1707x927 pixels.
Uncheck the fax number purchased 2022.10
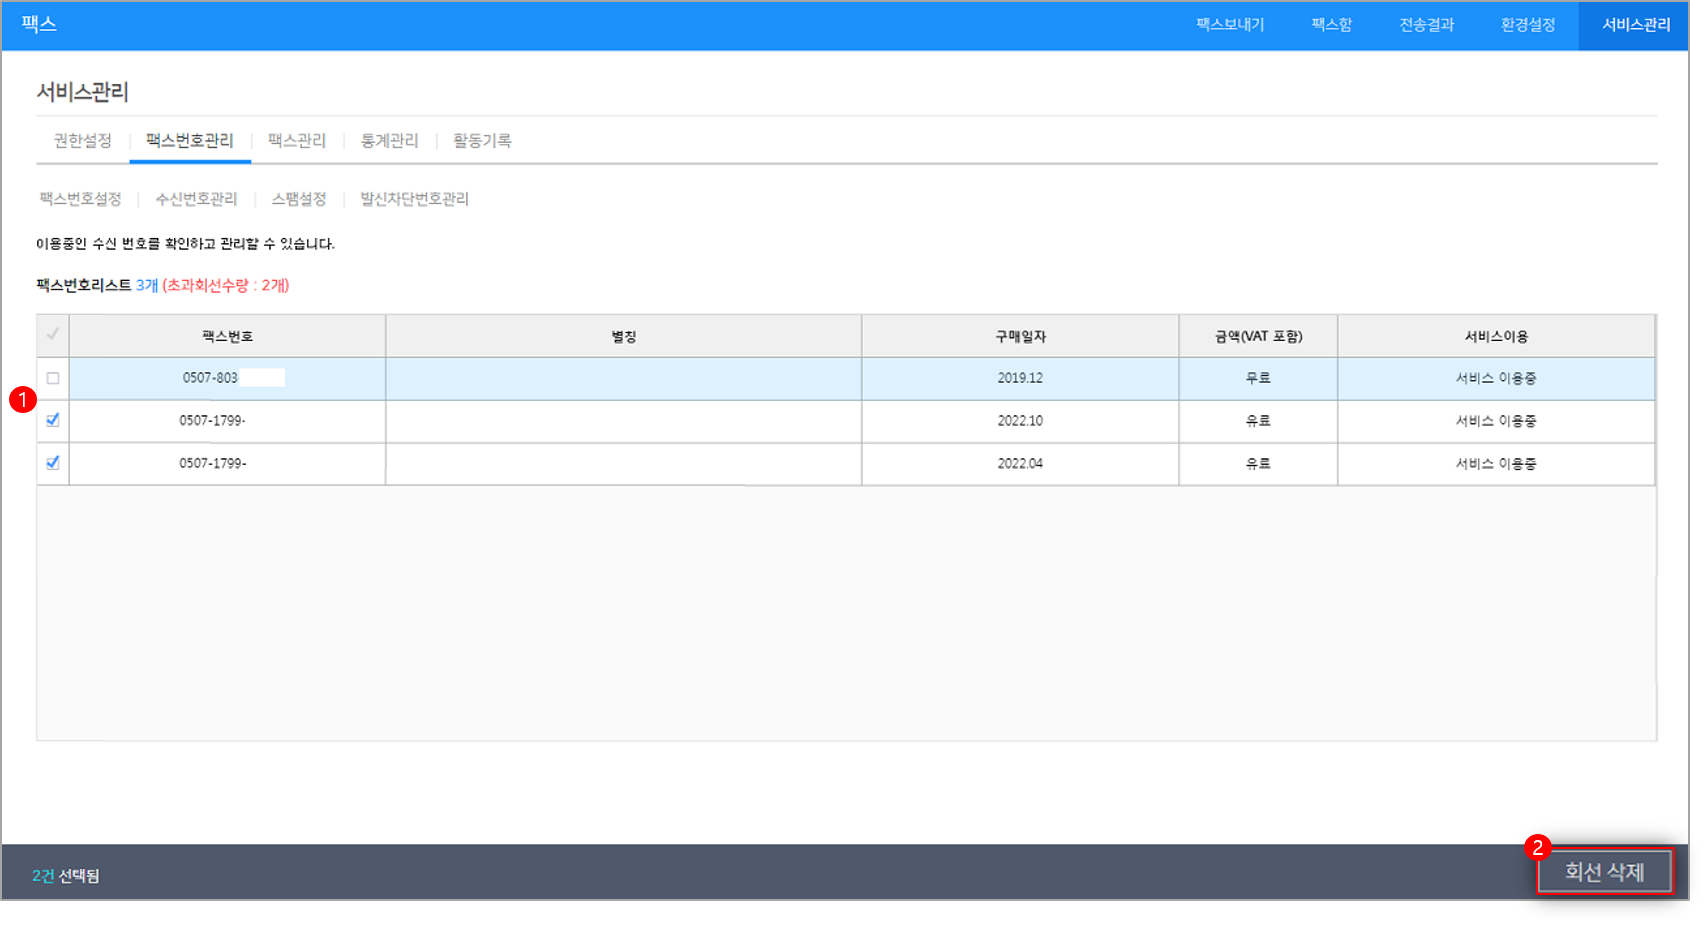point(53,420)
